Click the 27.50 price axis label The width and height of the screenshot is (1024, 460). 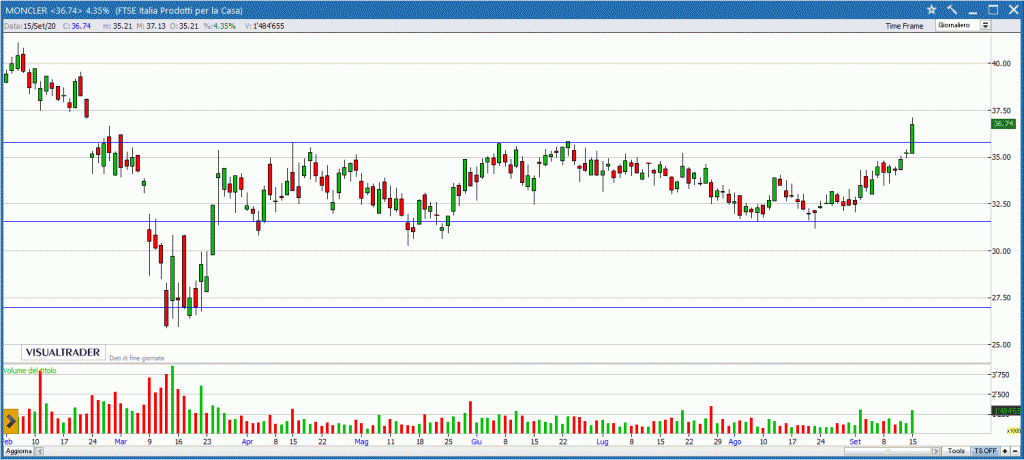click(x=1002, y=298)
